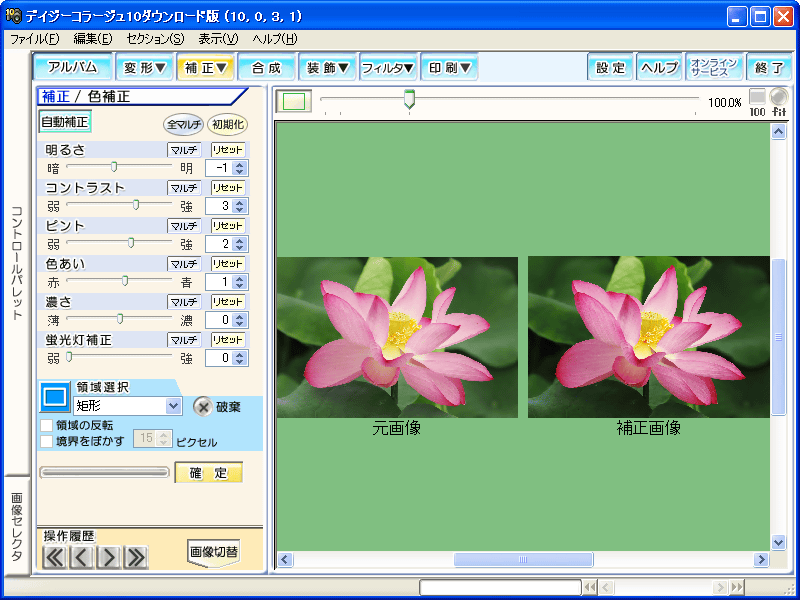Screen dimensions: 800x600
Task: Click the 合成 button
Action: click(x=266, y=67)
